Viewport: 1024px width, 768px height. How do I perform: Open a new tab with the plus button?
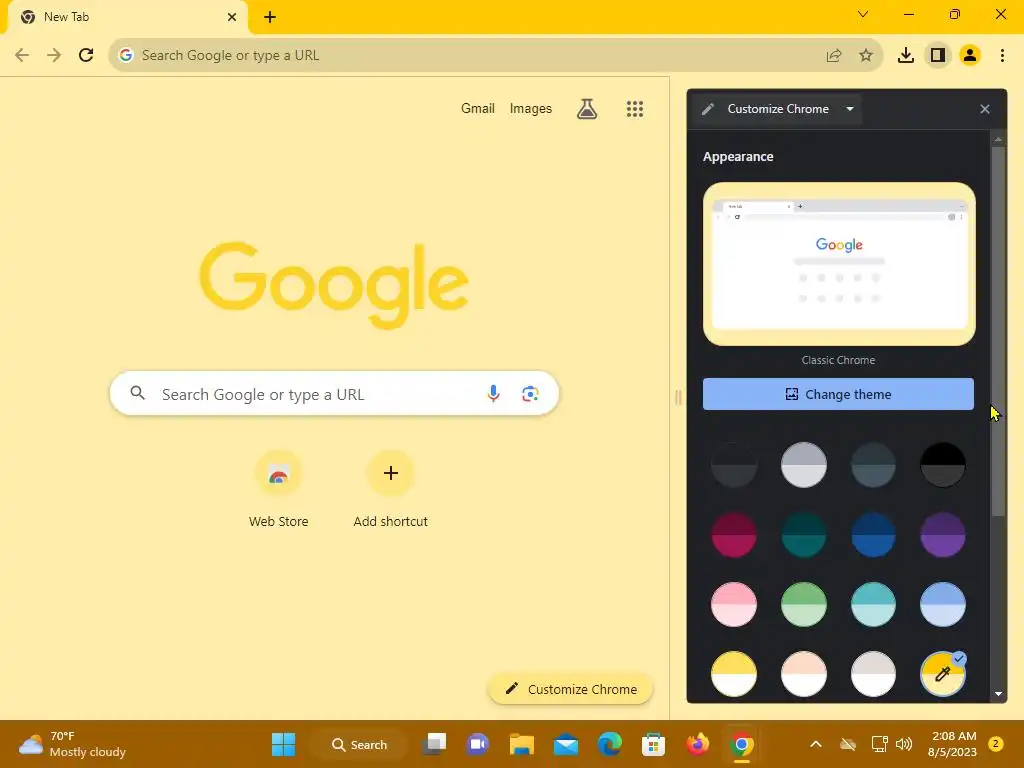click(270, 17)
